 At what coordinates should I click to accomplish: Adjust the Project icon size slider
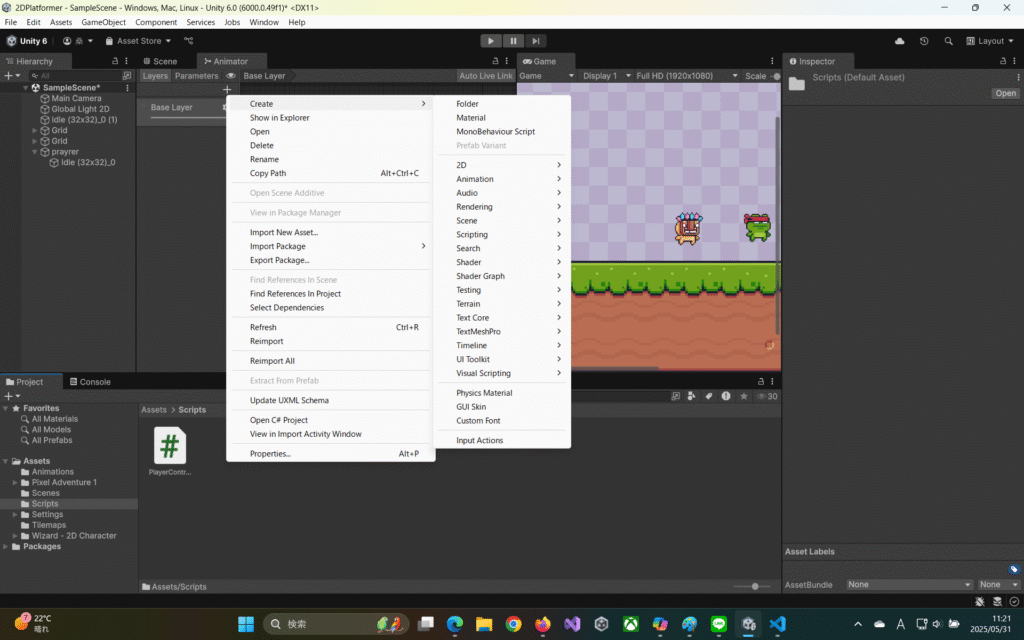tap(755, 586)
